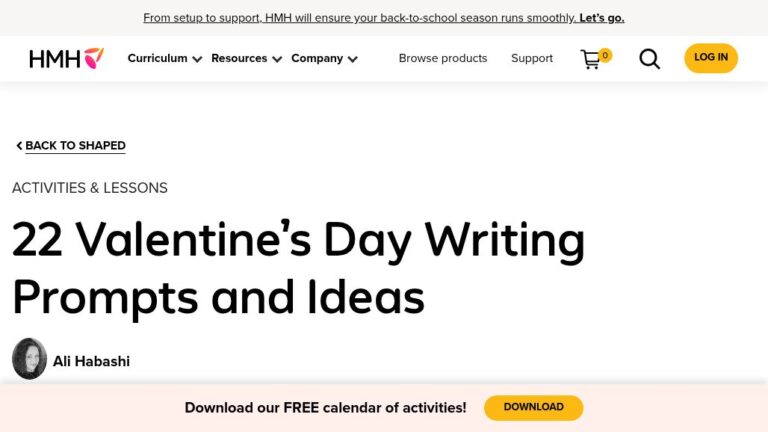The width and height of the screenshot is (768, 432).
Task: Expand the Curriculum dropdown menu
Action: click(x=165, y=58)
